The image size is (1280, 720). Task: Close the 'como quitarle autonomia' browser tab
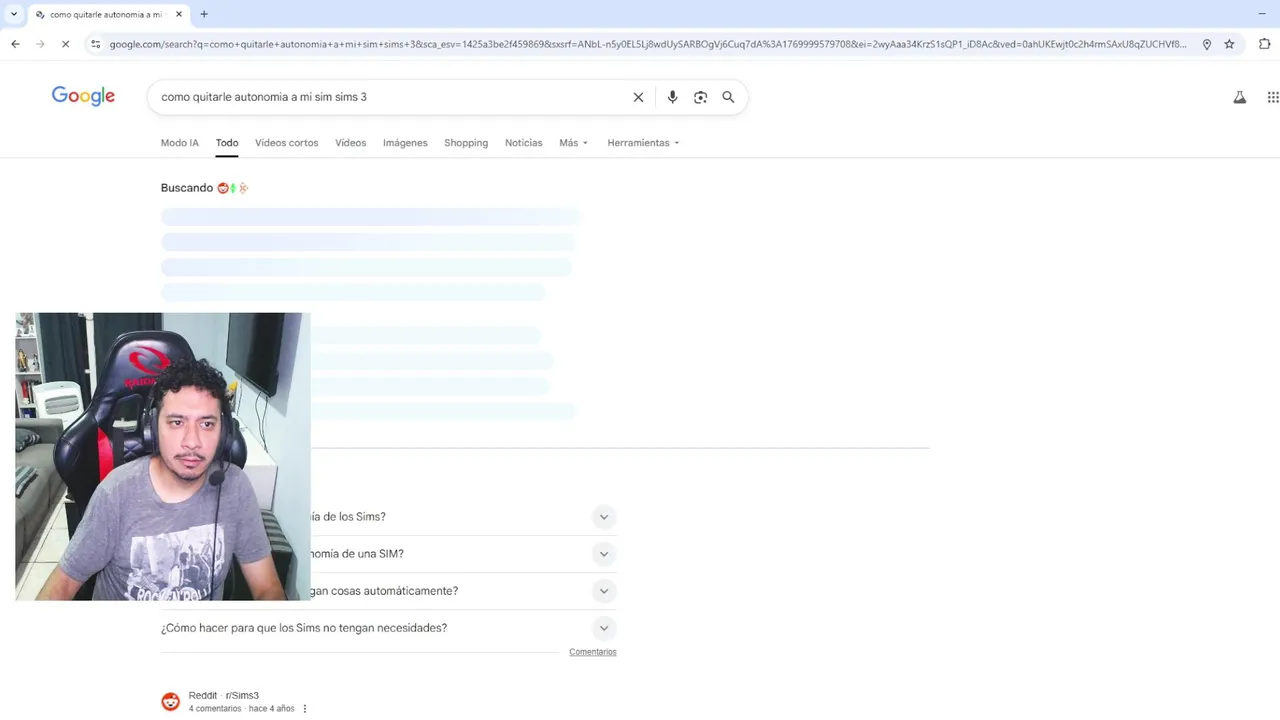[179, 14]
